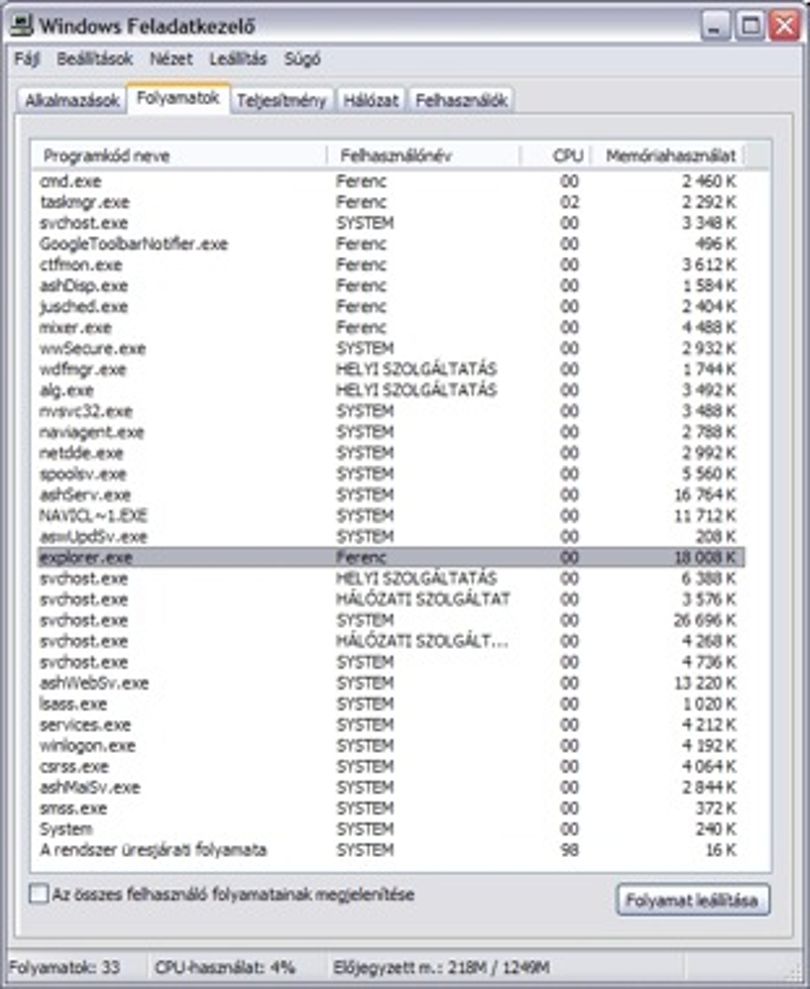Screen dimensions: 810x989
Task: Sort by CPU column header
Action: click(556, 156)
